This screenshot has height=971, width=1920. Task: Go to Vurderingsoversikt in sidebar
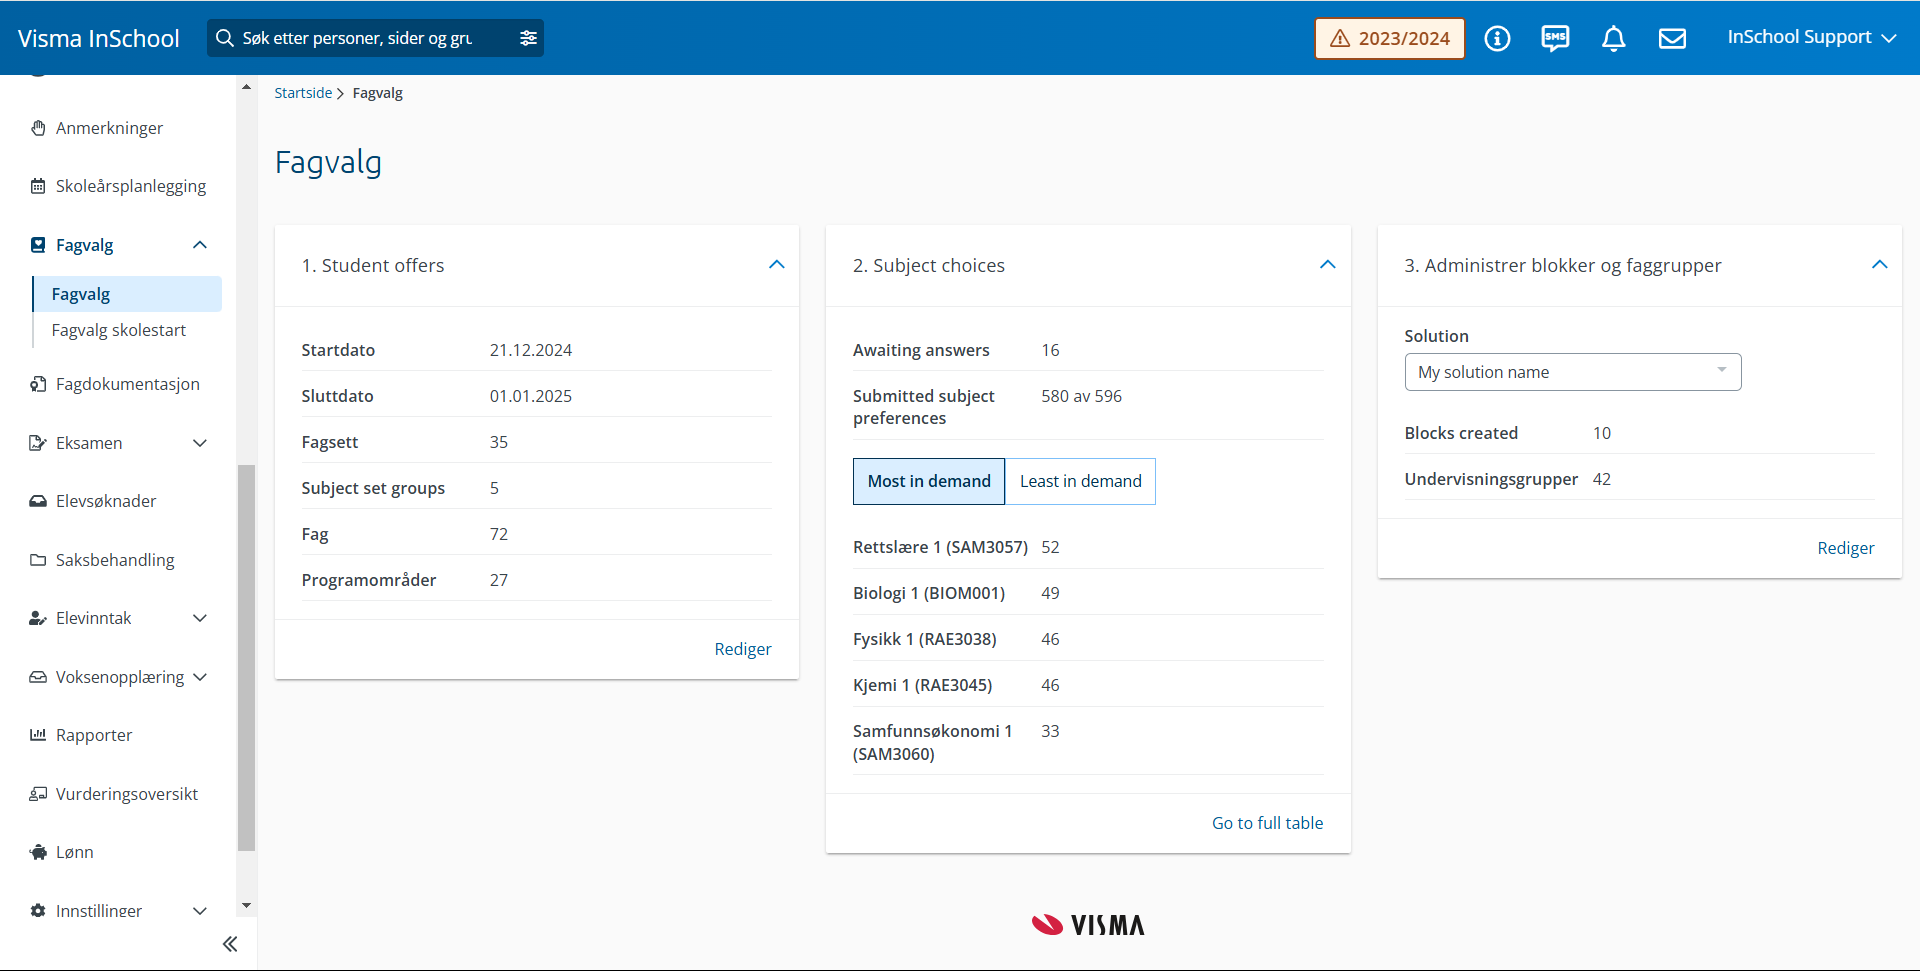point(127,794)
